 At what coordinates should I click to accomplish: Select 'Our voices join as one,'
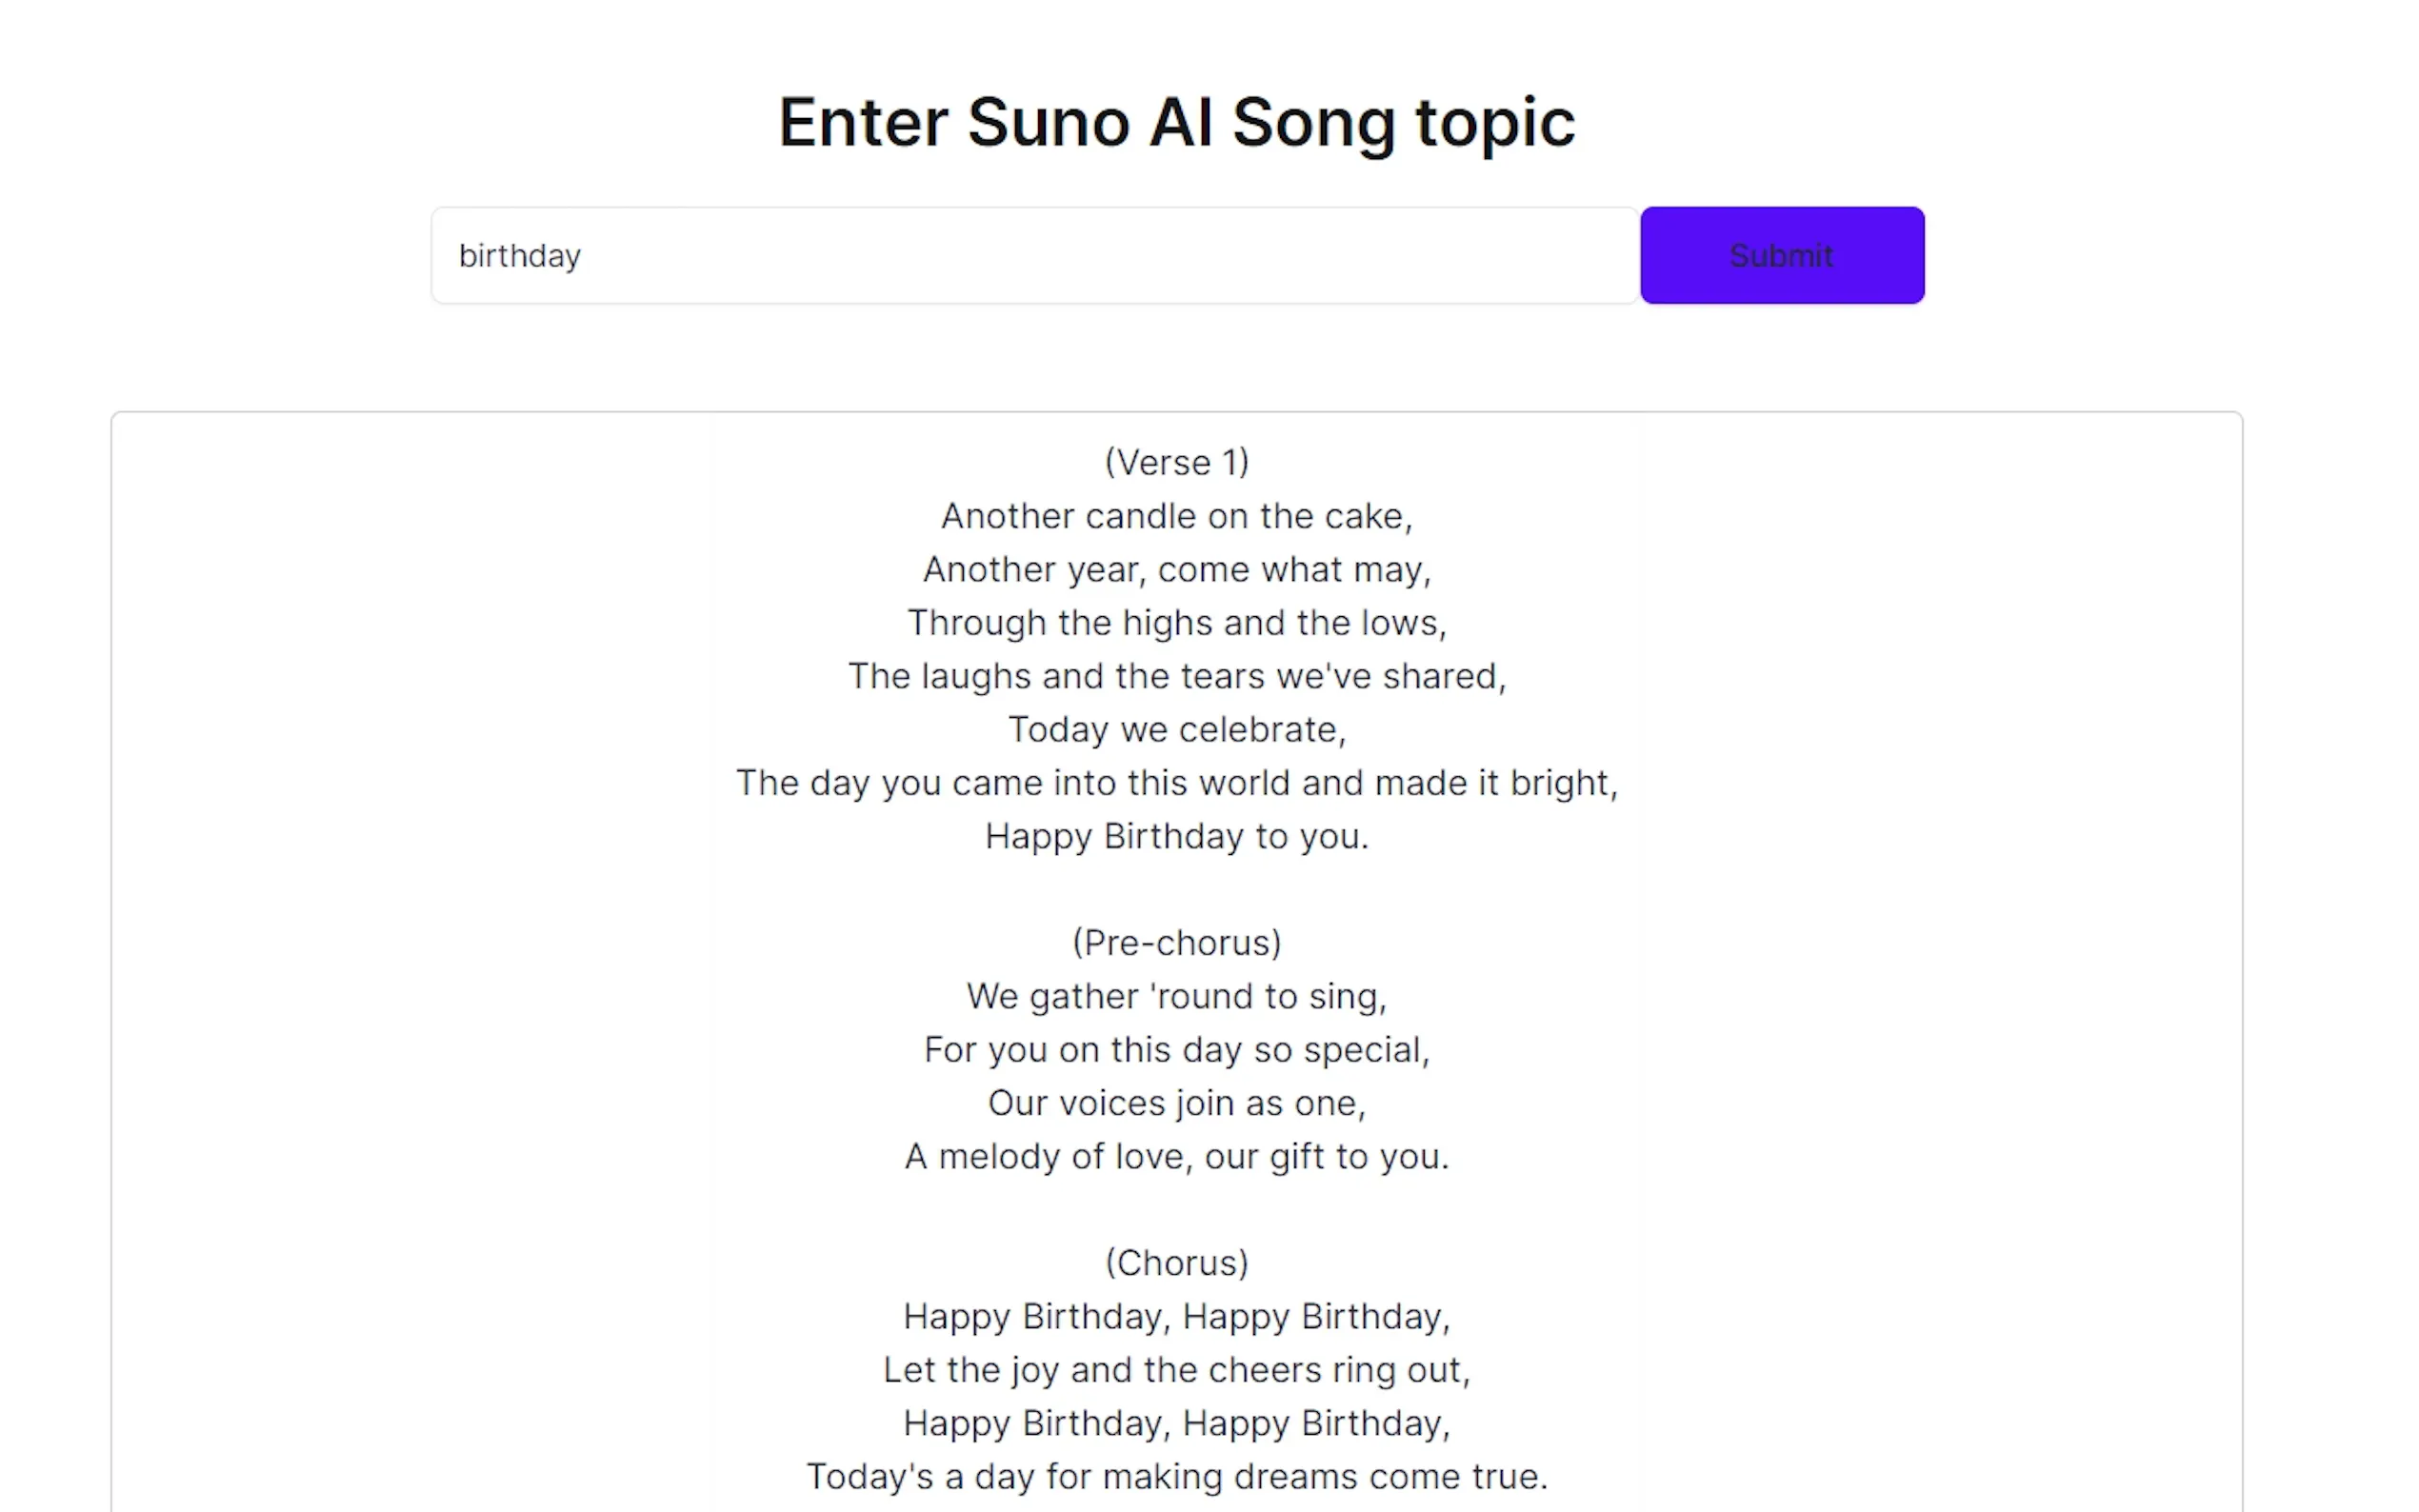(x=1176, y=1102)
